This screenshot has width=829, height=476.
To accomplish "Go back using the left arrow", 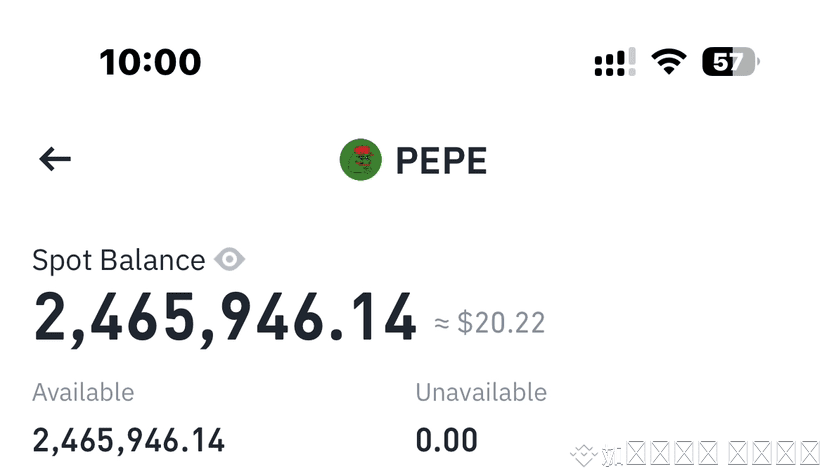I will tap(55, 159).
